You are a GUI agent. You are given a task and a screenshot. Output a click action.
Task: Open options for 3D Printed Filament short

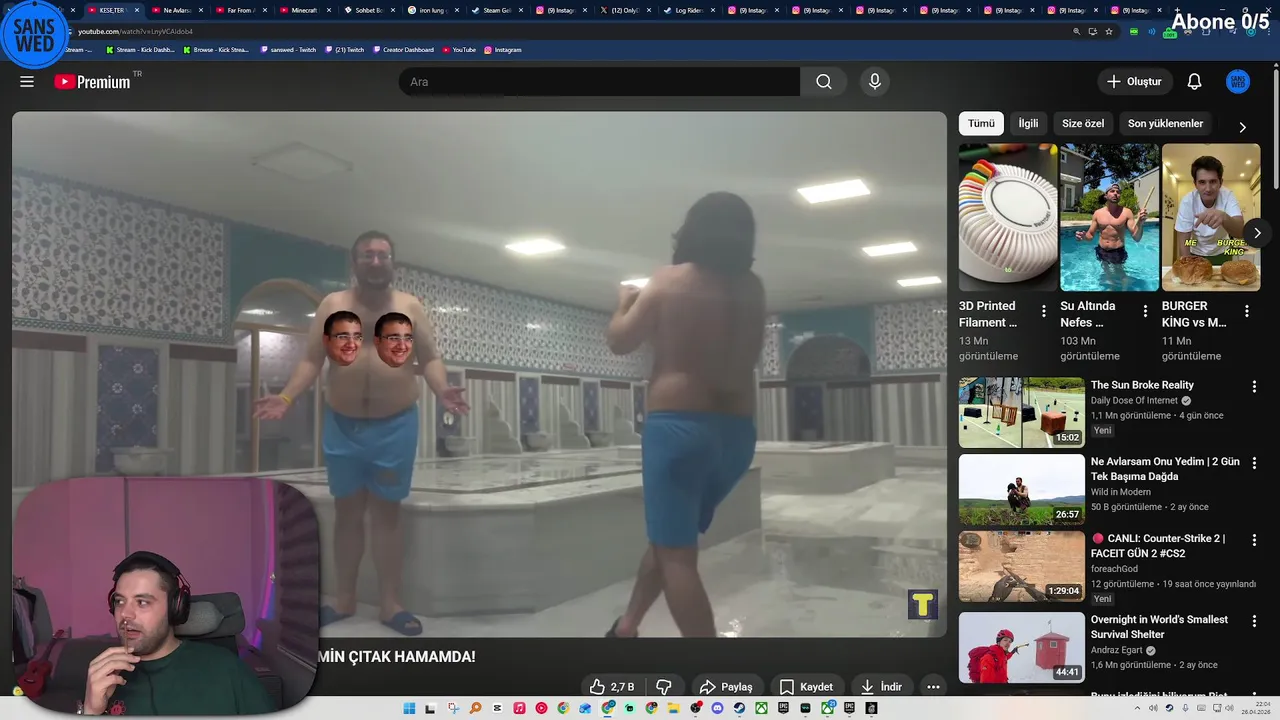coord(1044,311)
